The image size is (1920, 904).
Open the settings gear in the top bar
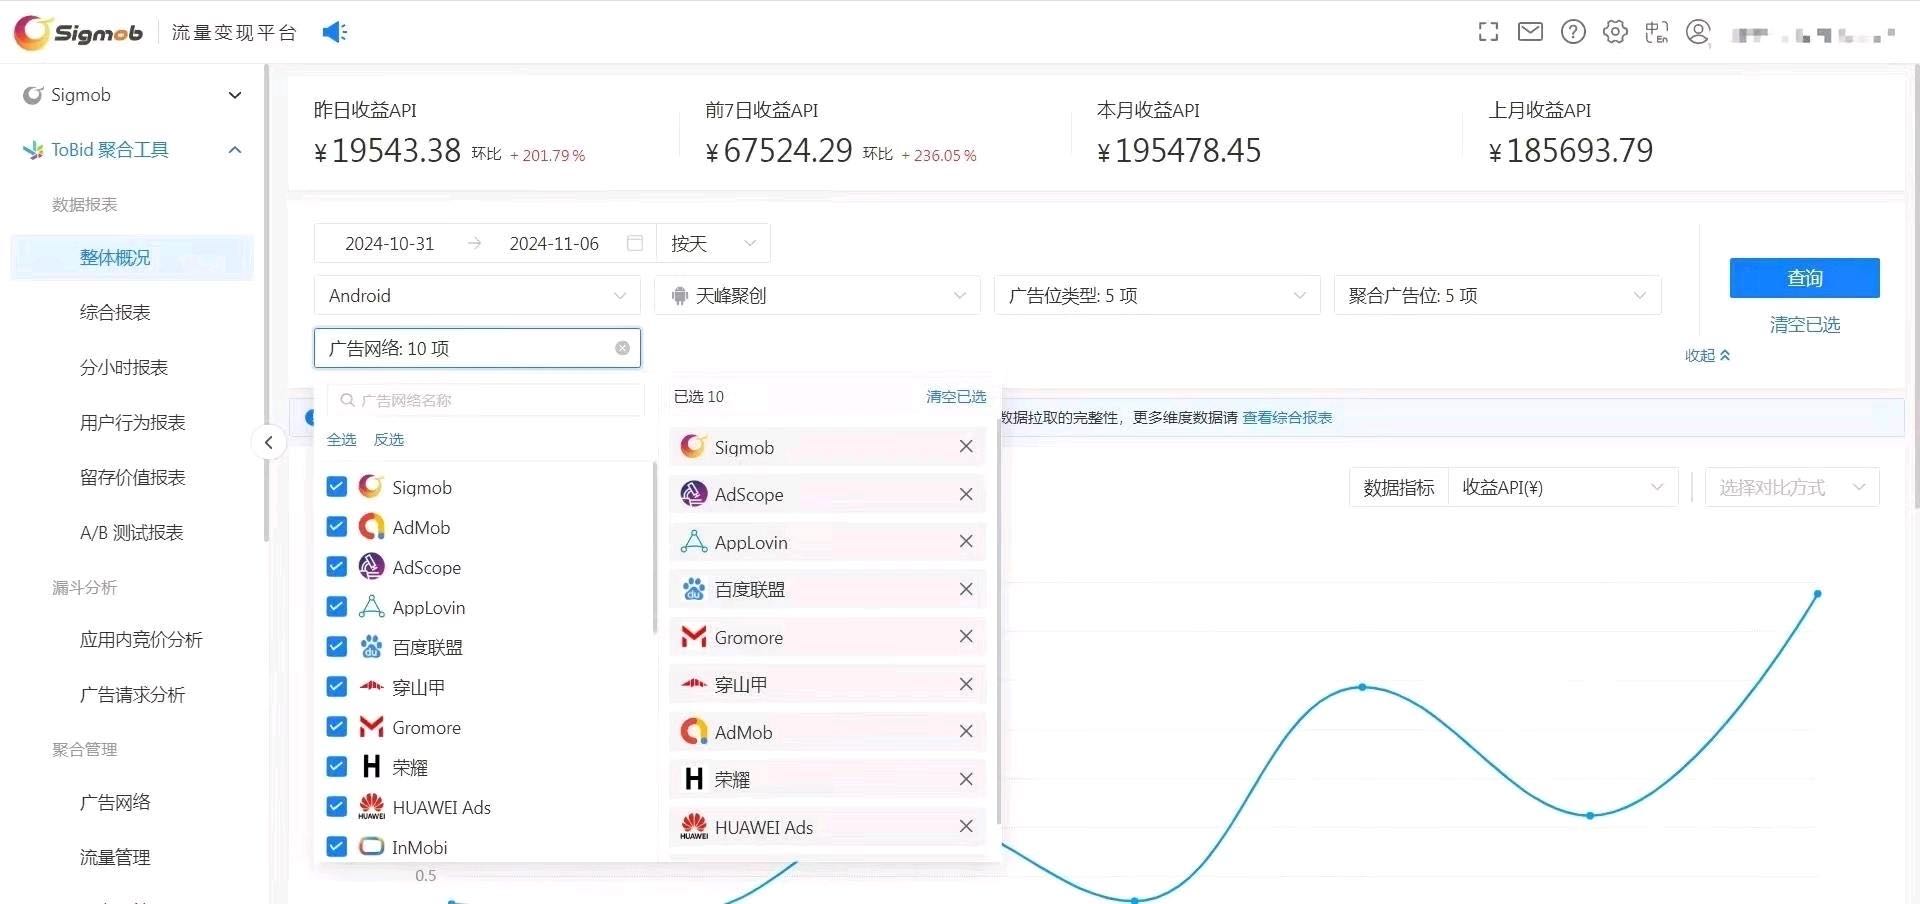[1615, 32]
